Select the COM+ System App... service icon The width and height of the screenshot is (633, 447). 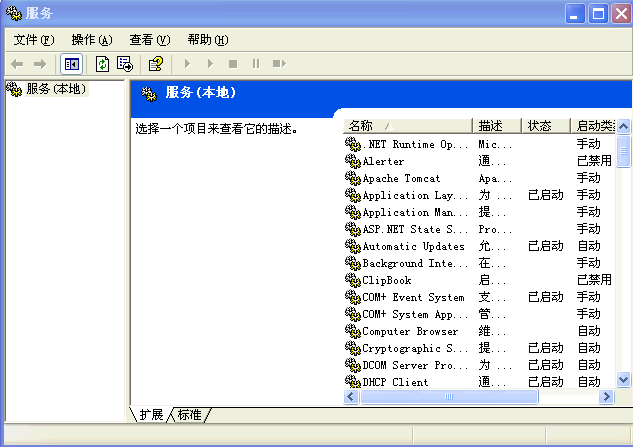click(x=352, y=314)
